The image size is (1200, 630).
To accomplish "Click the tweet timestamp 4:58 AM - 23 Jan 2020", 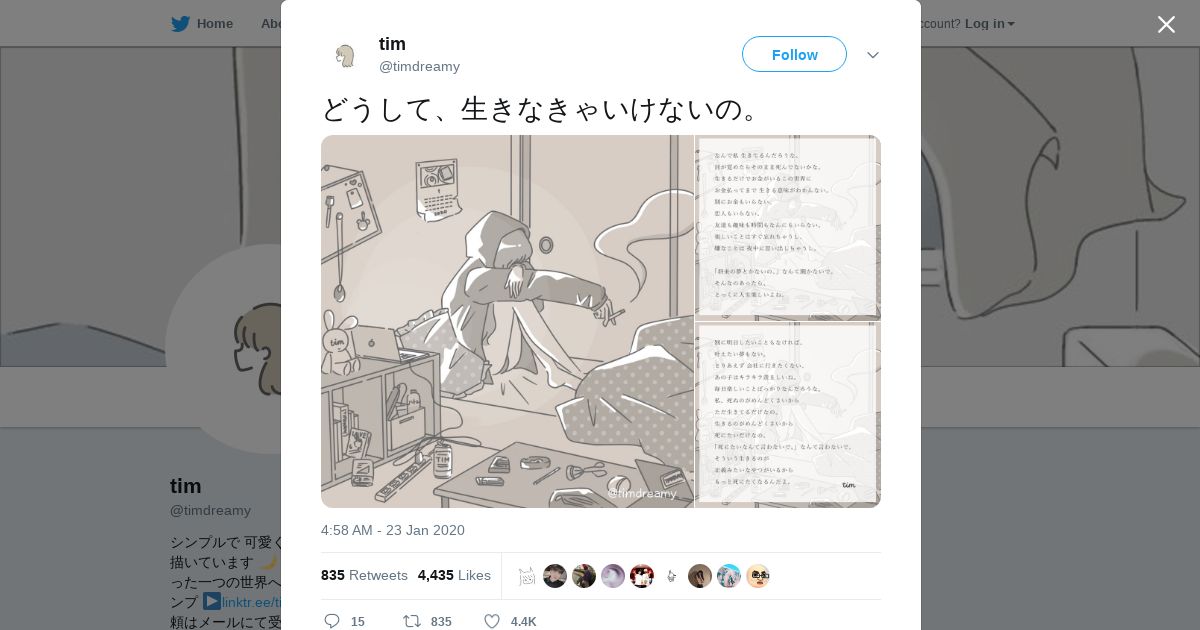I will point(393,530).
